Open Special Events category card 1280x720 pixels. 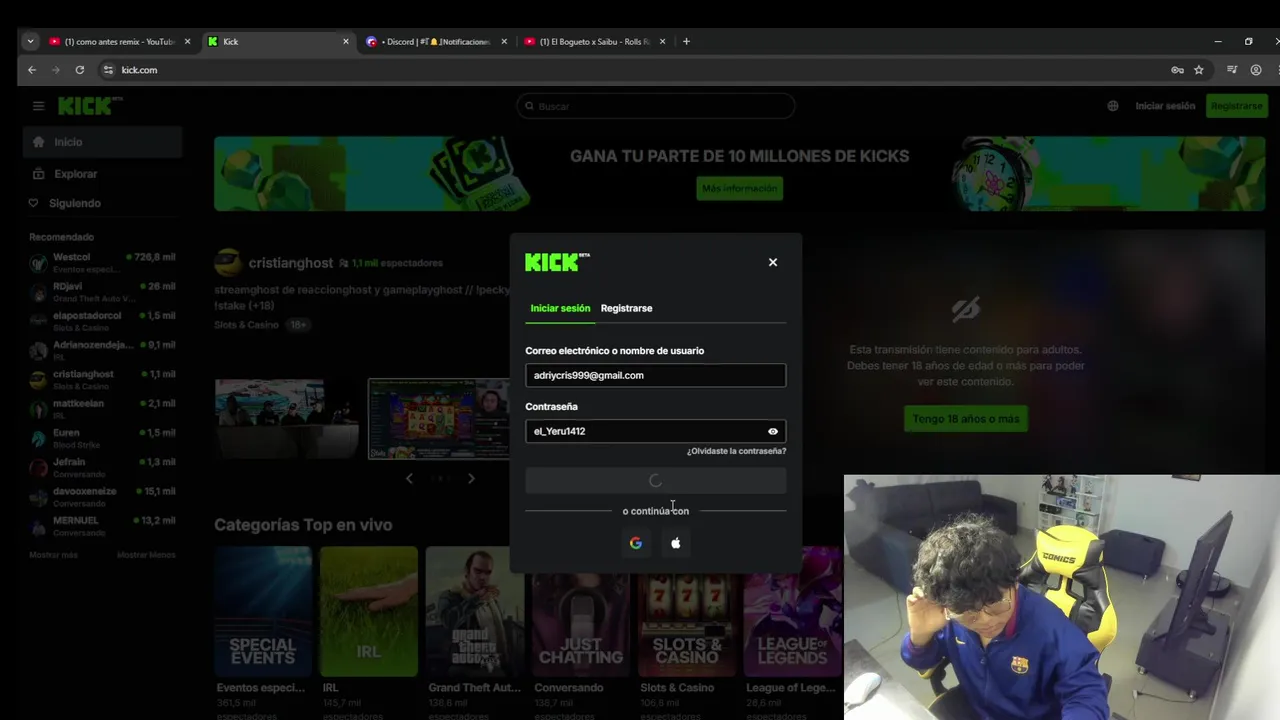pos(262,611)
